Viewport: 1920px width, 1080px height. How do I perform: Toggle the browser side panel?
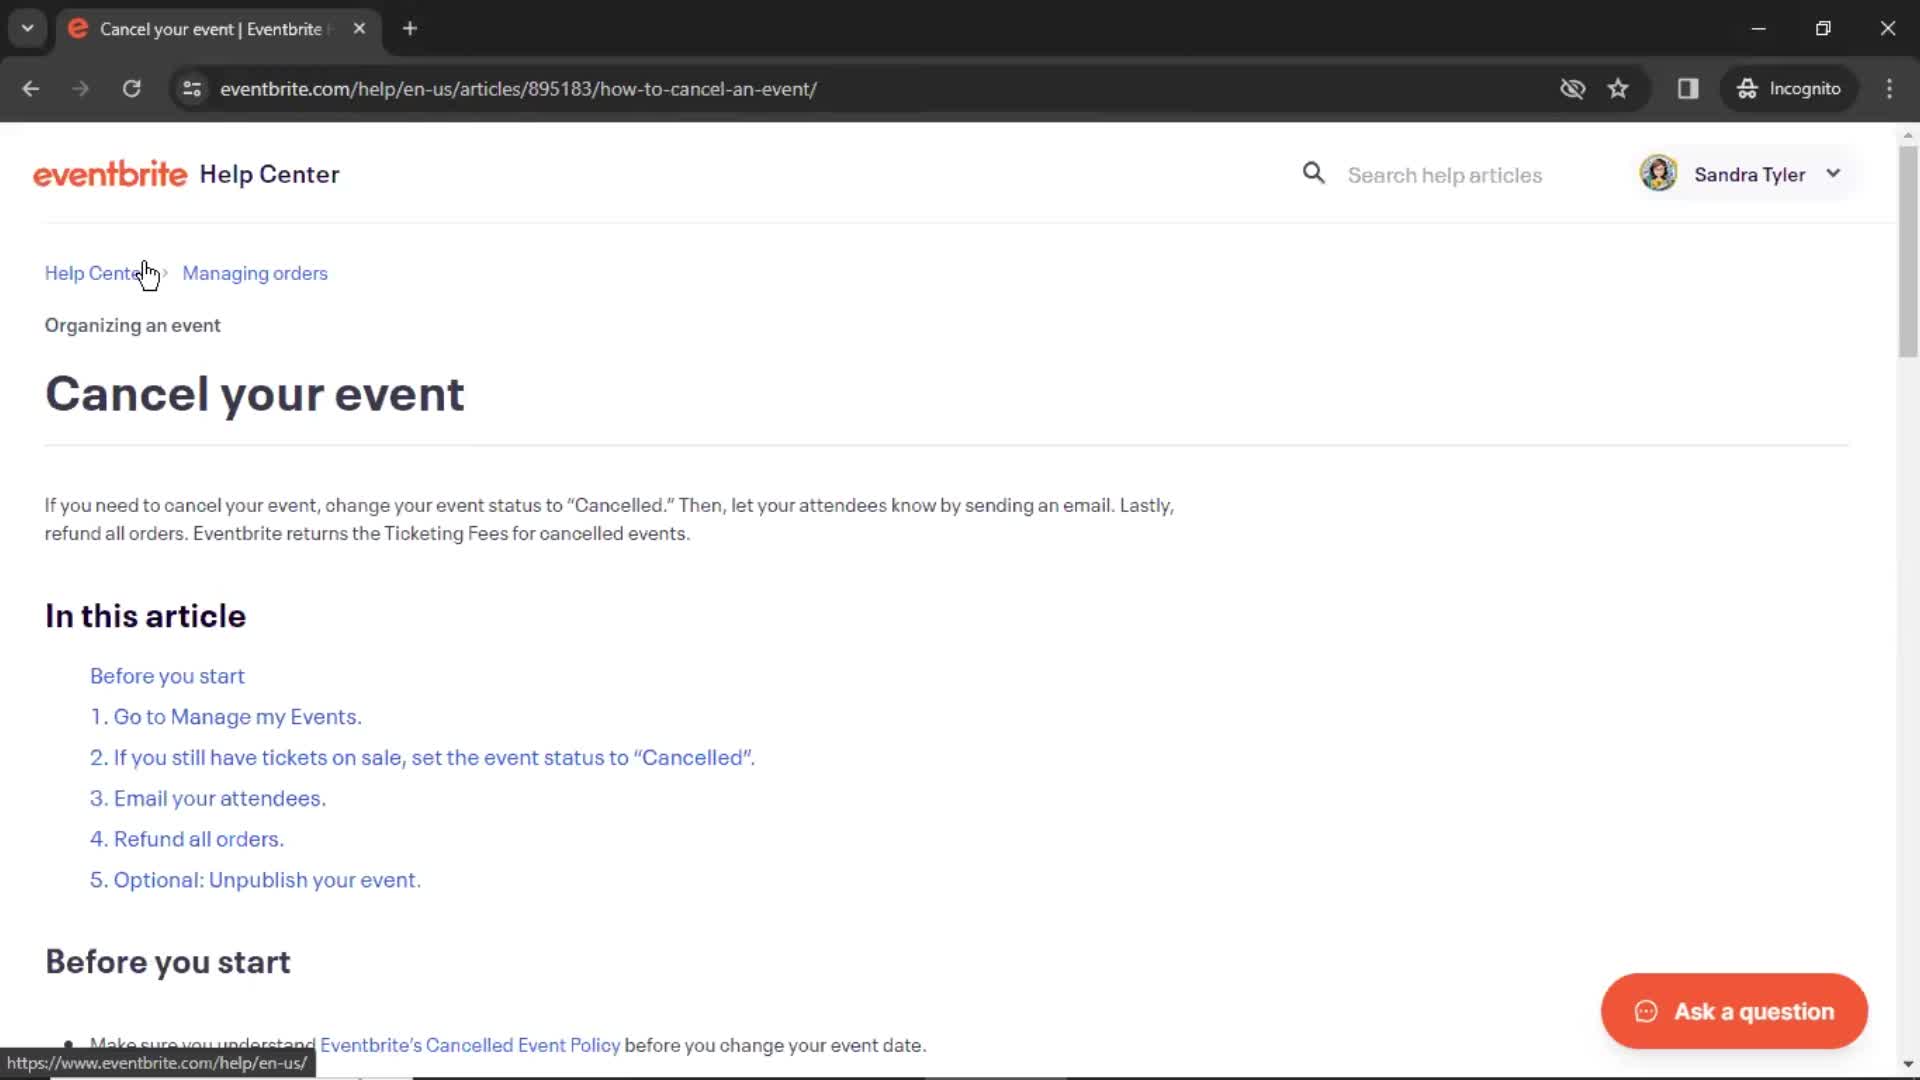click(x=1688, y=89)
